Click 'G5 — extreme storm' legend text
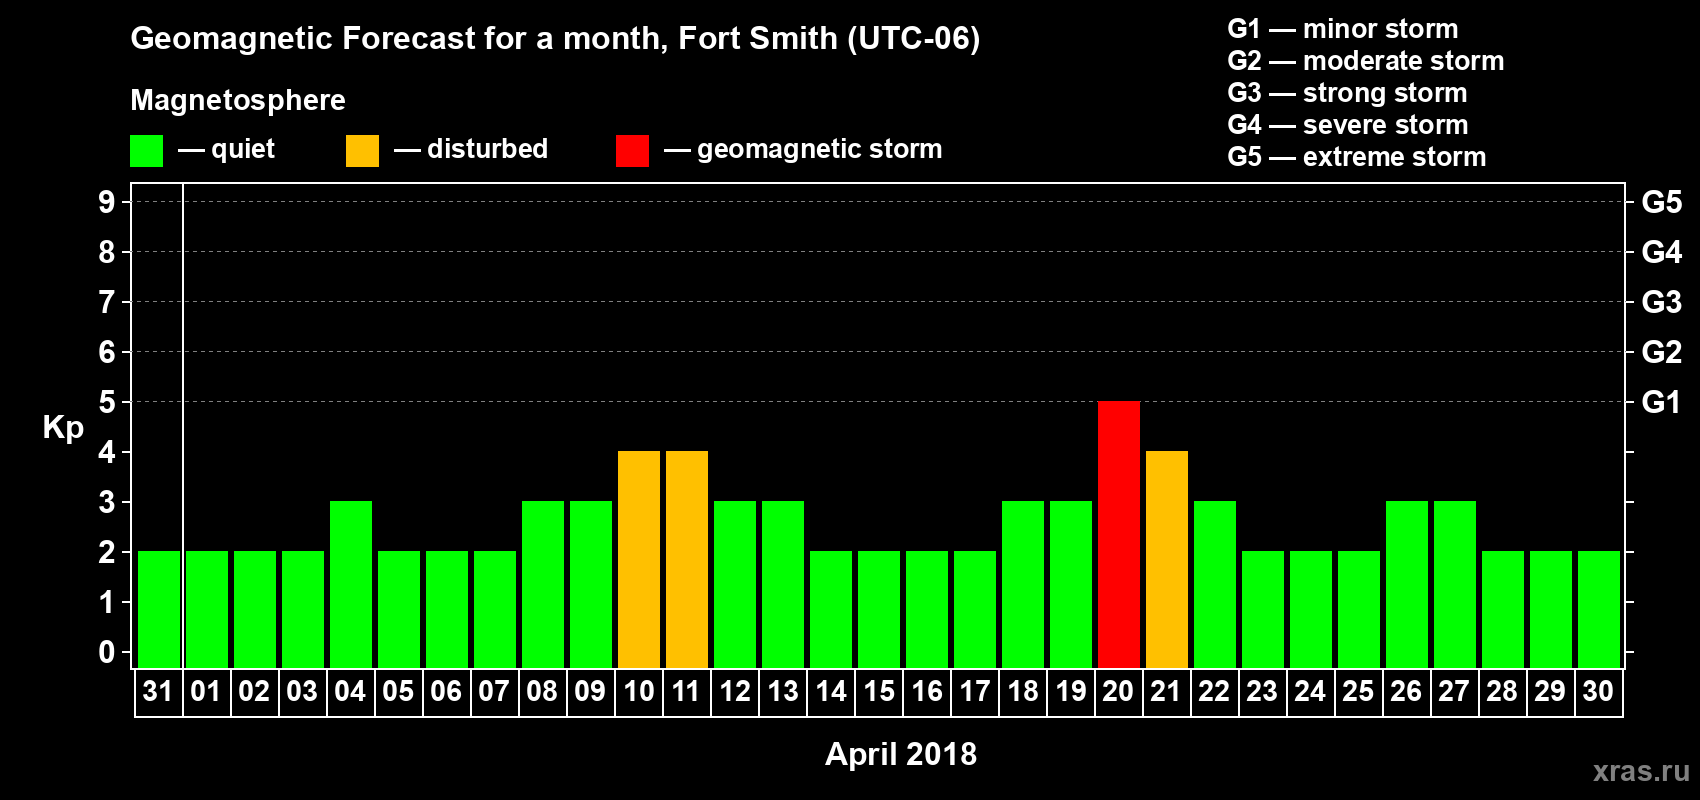This screenshot has height=800, width=1700. coord(1357,157)
